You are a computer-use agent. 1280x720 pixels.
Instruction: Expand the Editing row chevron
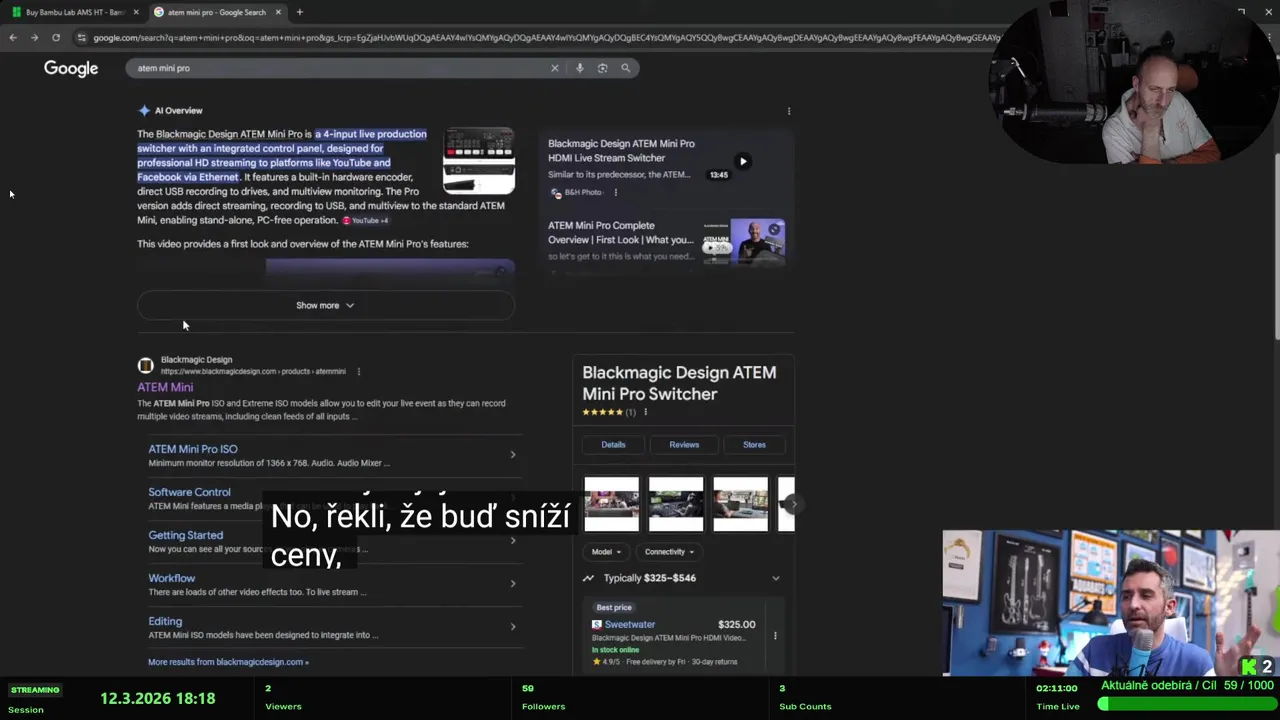[513, 627]
